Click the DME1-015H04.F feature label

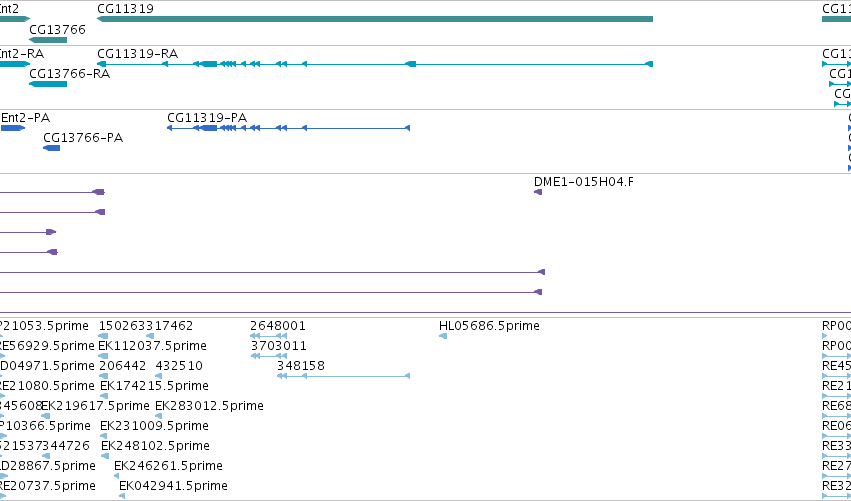583,182
